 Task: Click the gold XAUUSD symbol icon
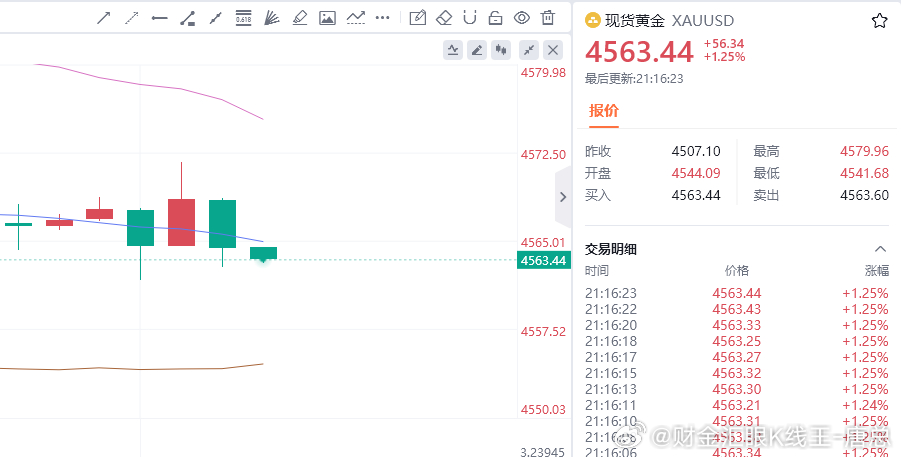(x=592, y=21)
